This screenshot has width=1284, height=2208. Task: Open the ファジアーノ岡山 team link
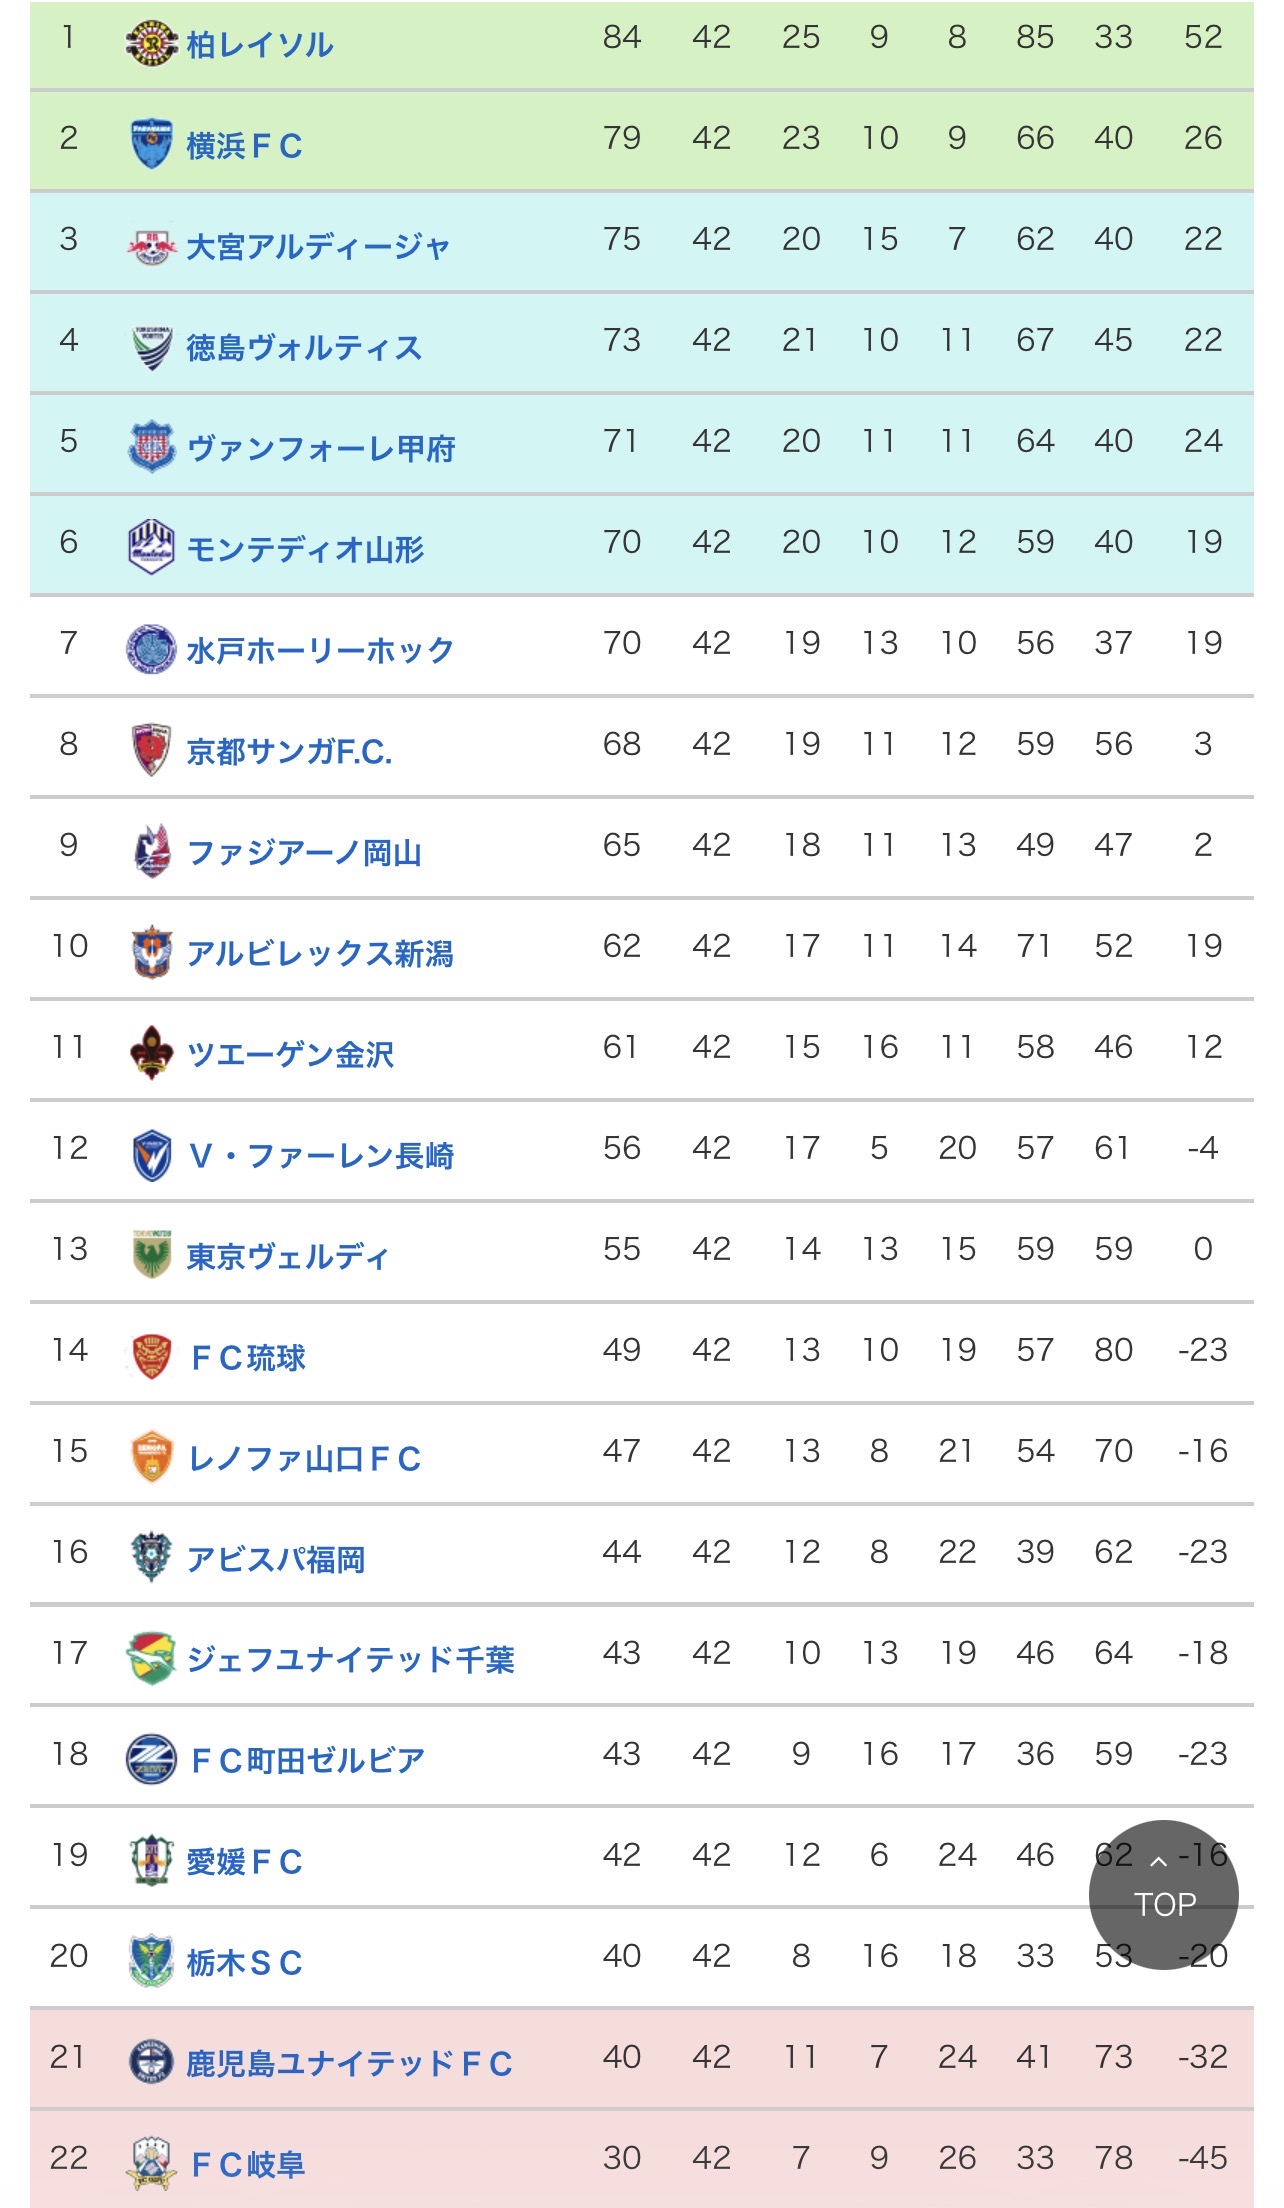coord(305,853)
